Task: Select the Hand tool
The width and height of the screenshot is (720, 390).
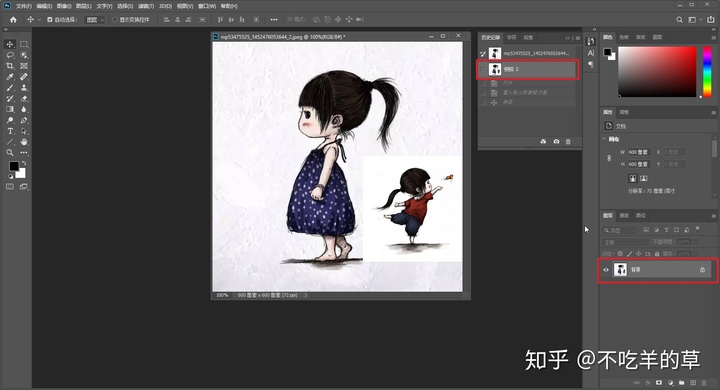Action: (24, 141)
